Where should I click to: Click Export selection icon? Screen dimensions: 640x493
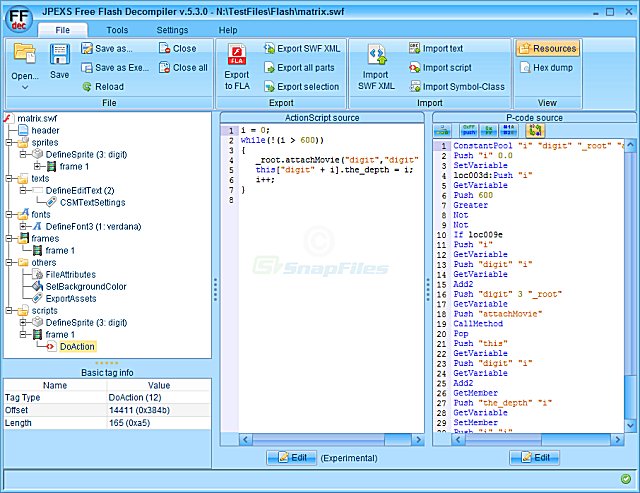point(269,87)
